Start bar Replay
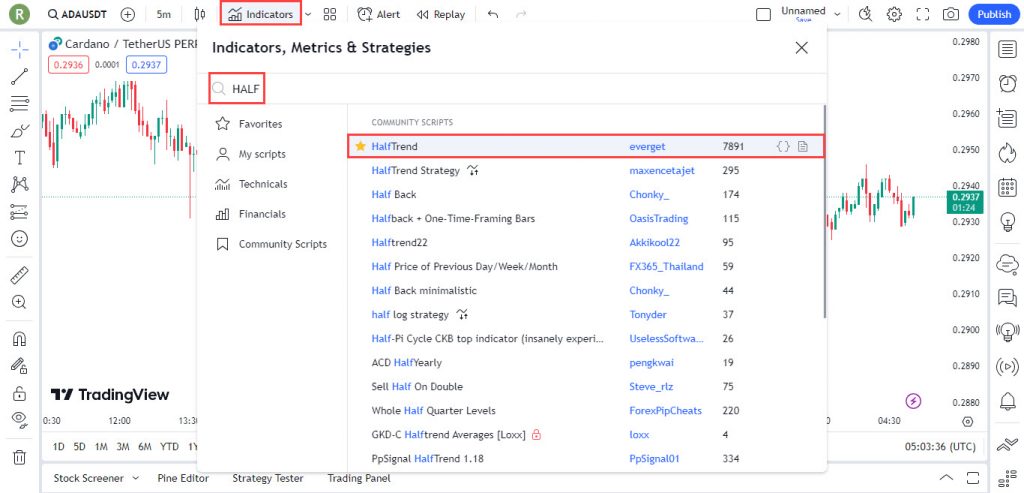 441,14
